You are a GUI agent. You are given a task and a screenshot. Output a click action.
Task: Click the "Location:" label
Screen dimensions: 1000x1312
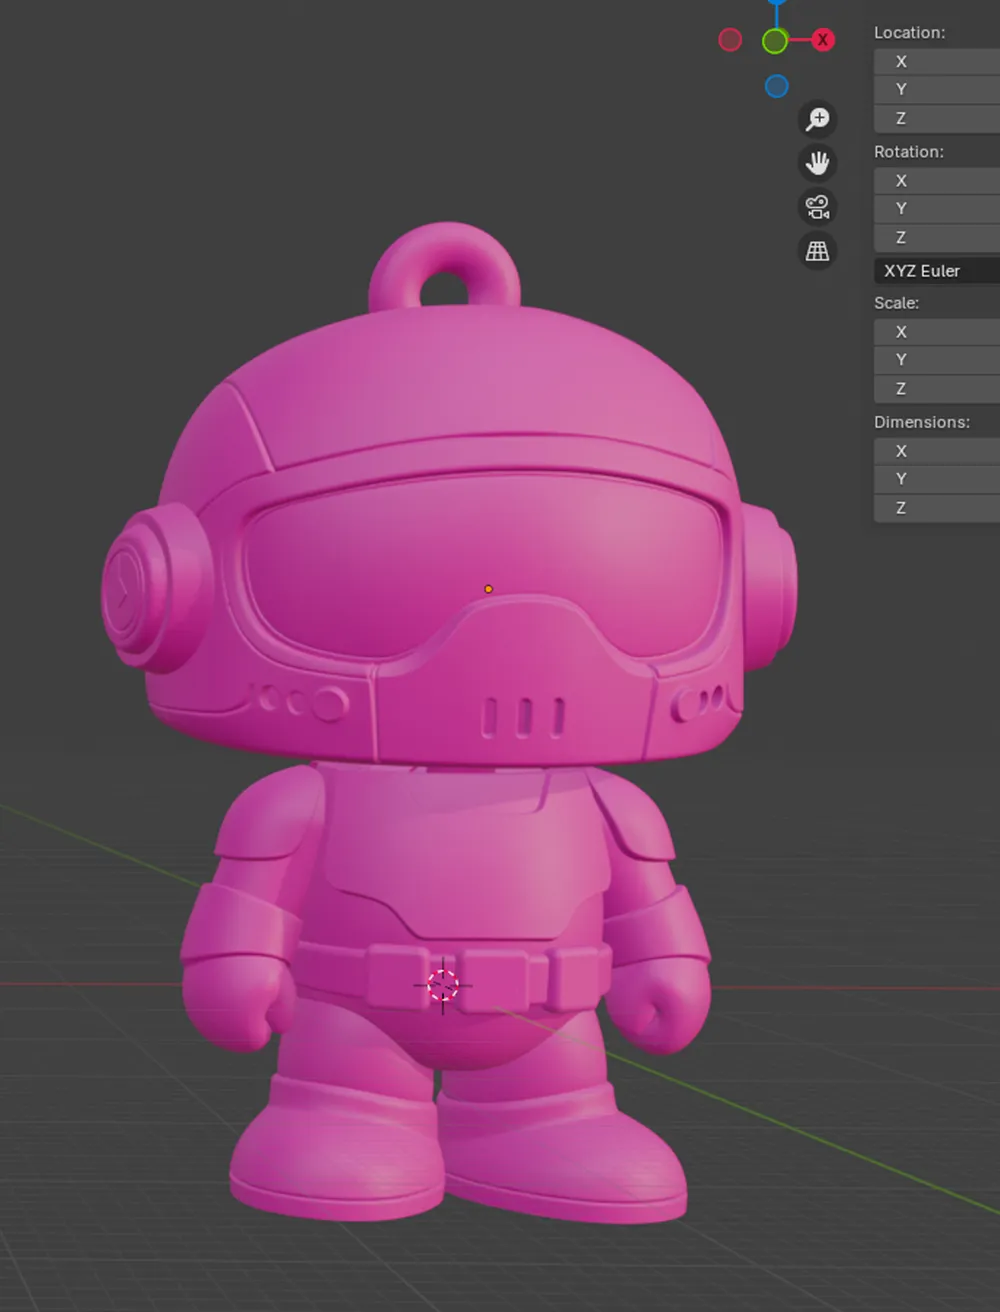[x=909, y=33]
